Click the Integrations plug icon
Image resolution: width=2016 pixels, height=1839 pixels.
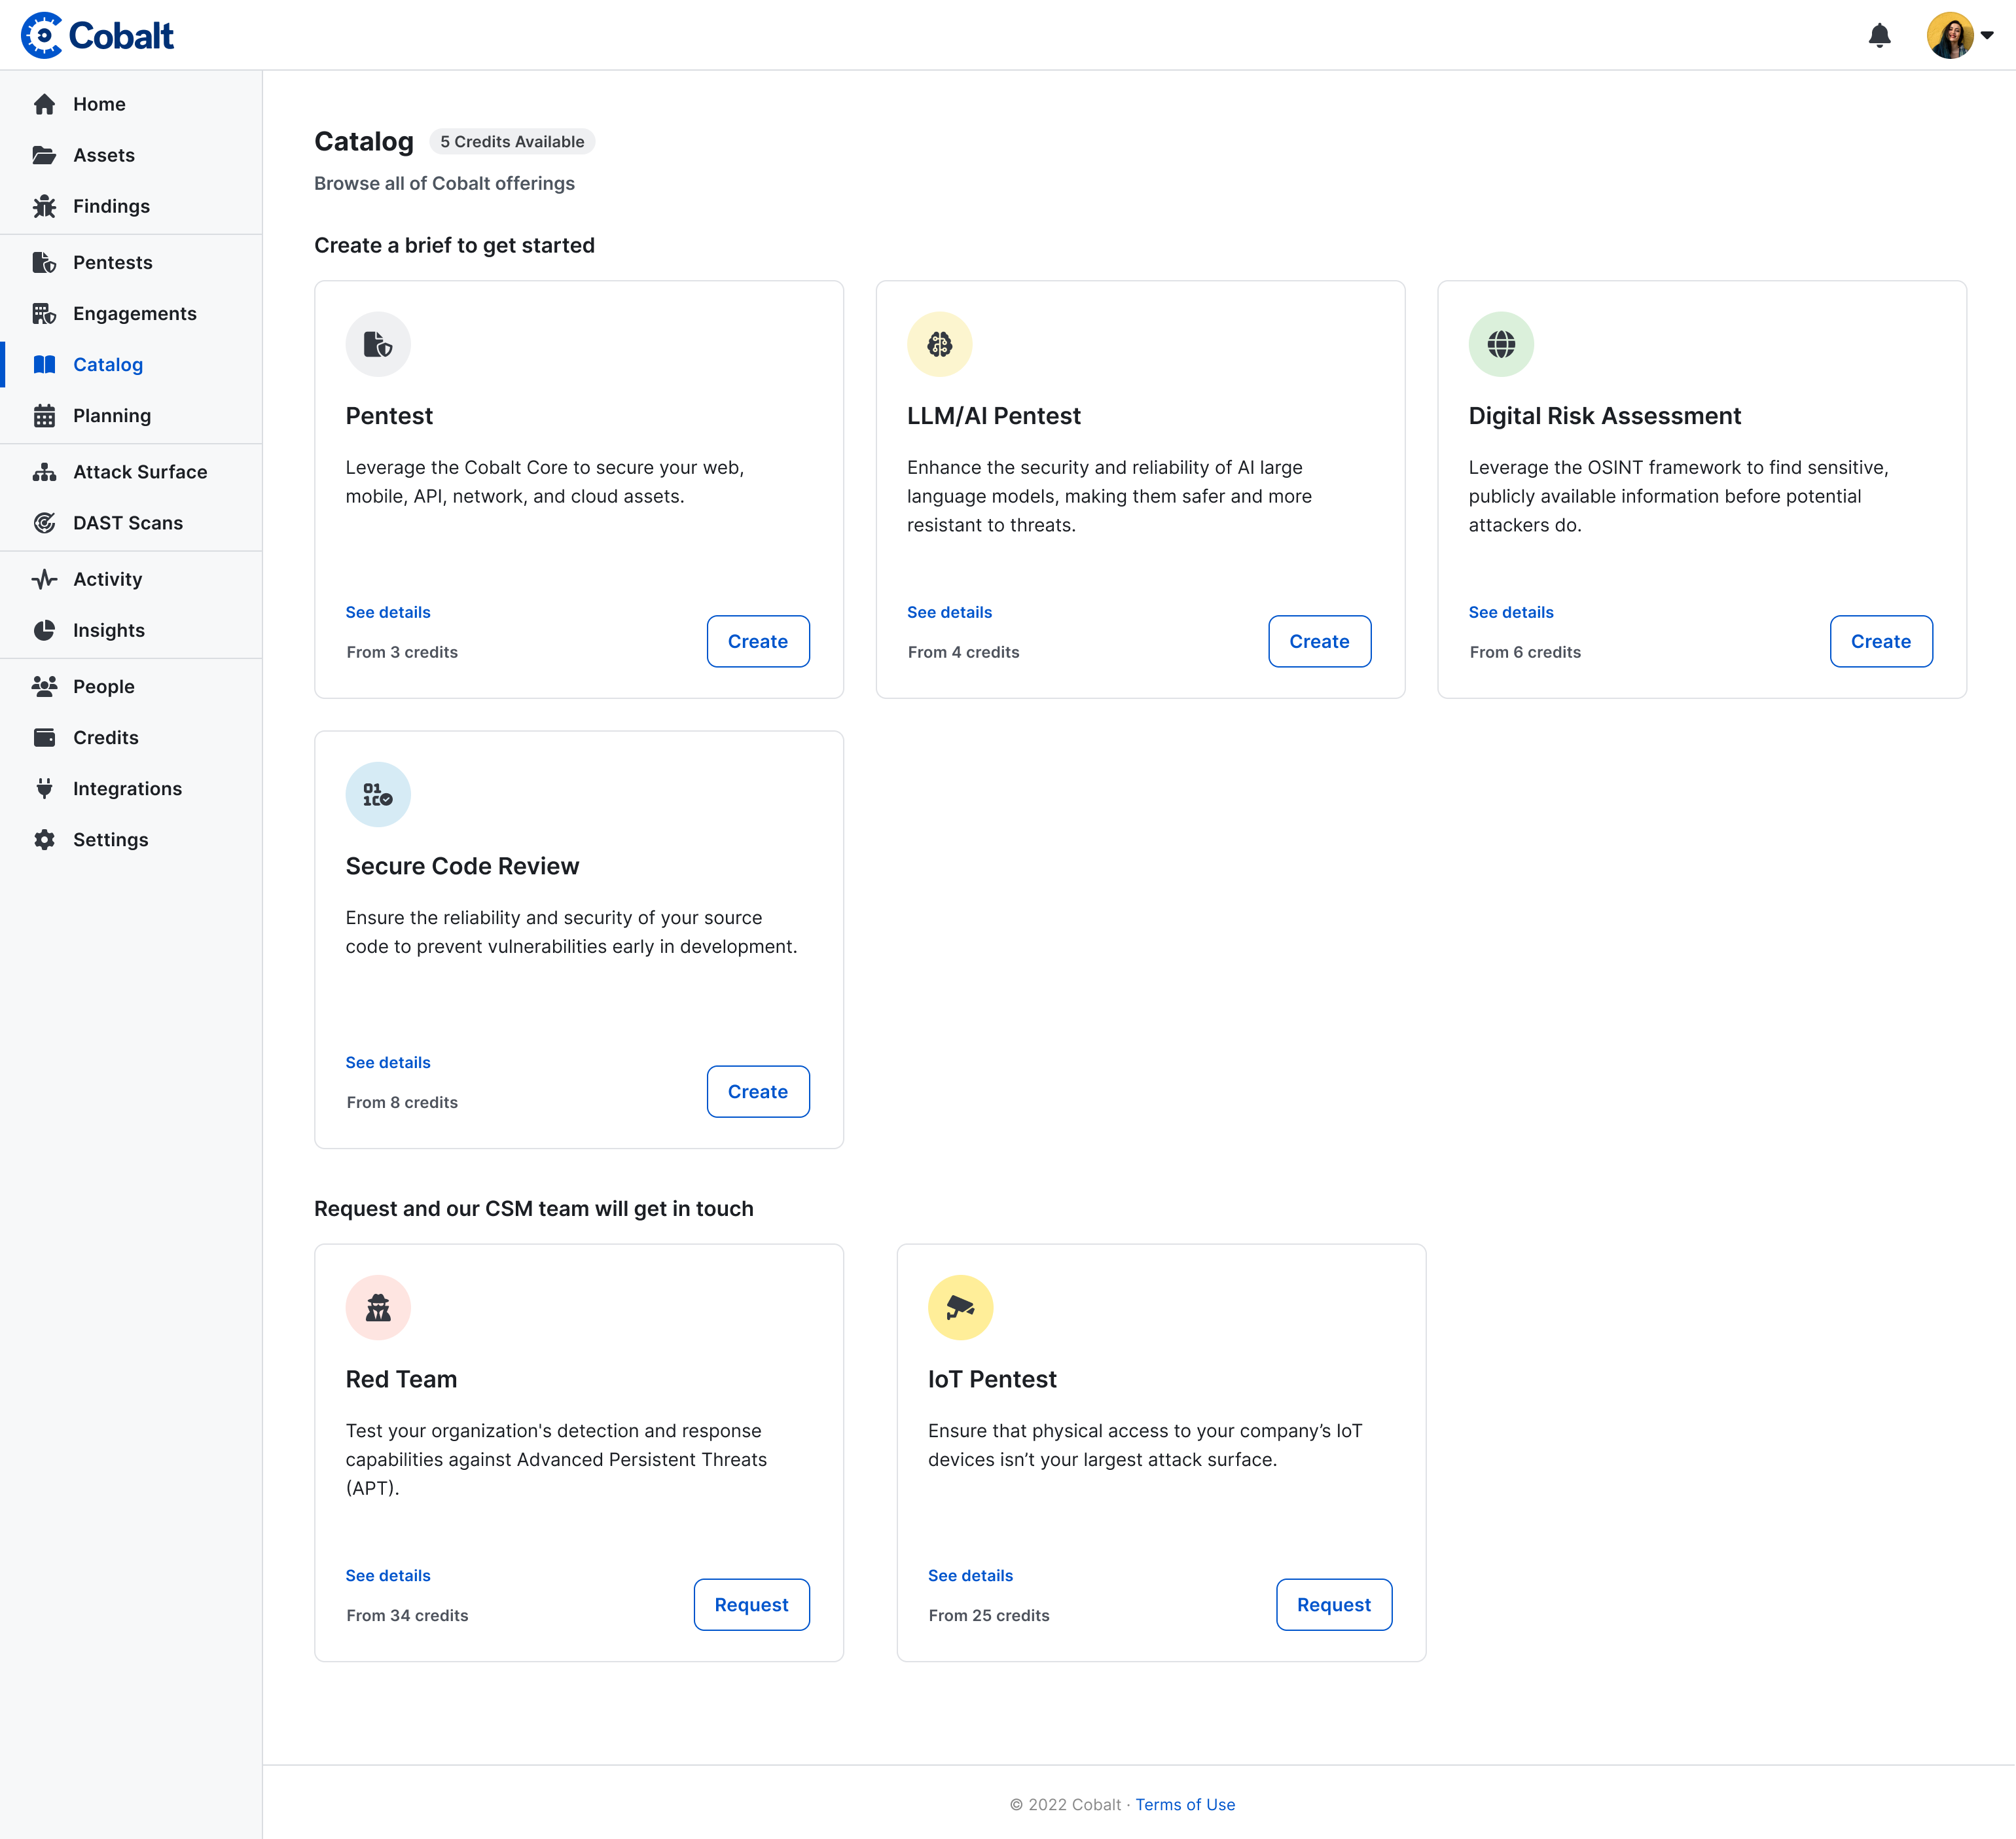point(44,789)
